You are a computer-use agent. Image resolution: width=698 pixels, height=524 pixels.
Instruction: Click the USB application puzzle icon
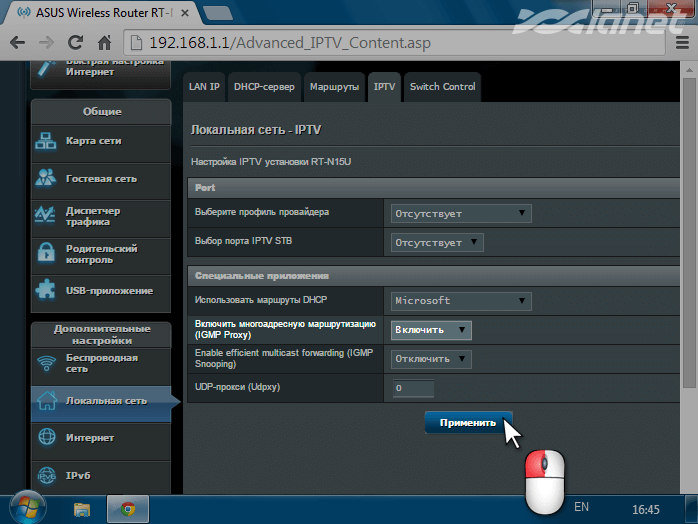tap(47, 291)
